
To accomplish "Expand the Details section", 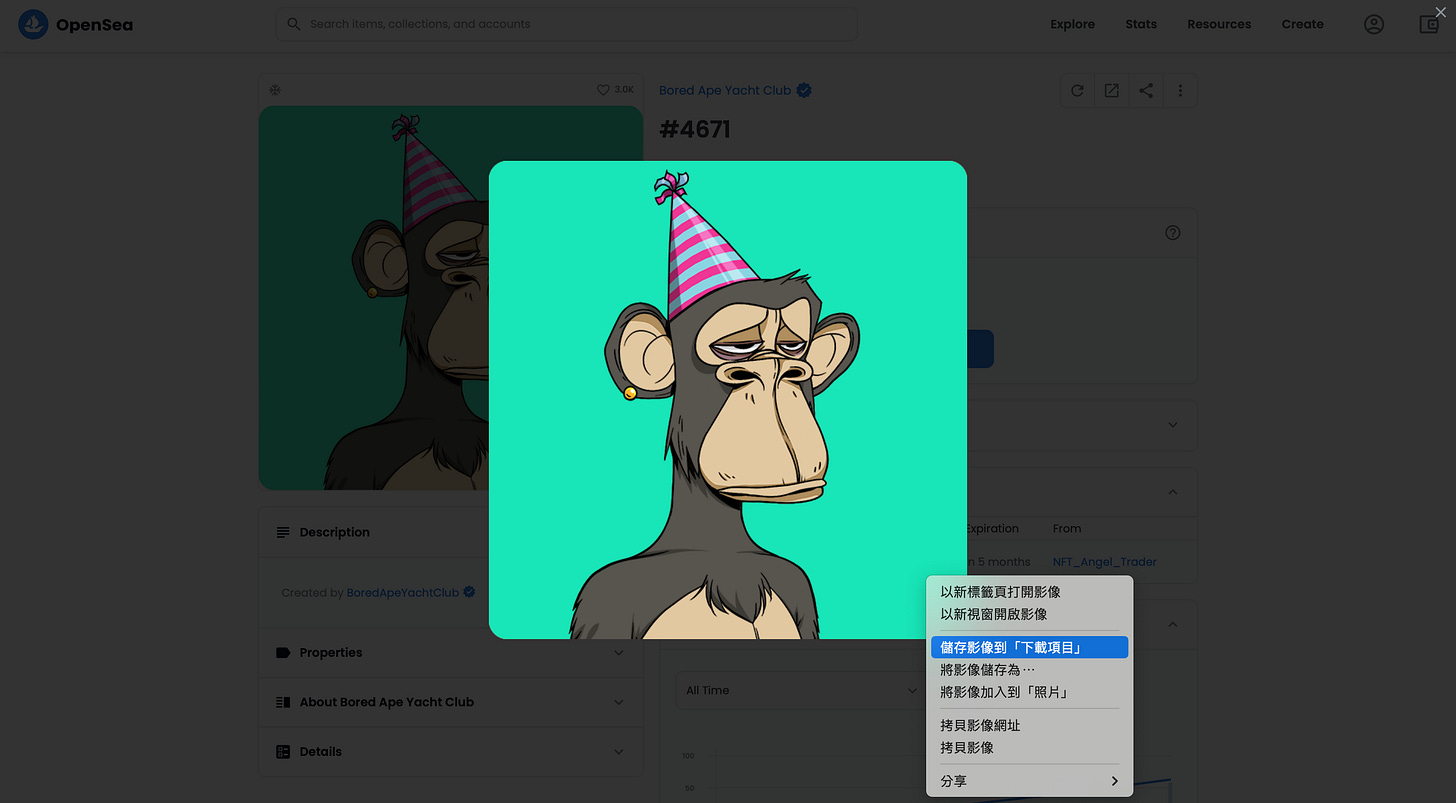I will tap(450, 752).
